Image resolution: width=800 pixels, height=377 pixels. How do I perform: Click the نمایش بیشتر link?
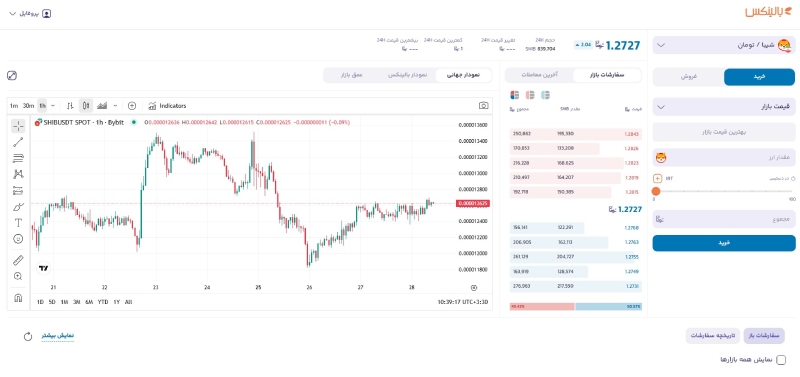pos(58,336)
